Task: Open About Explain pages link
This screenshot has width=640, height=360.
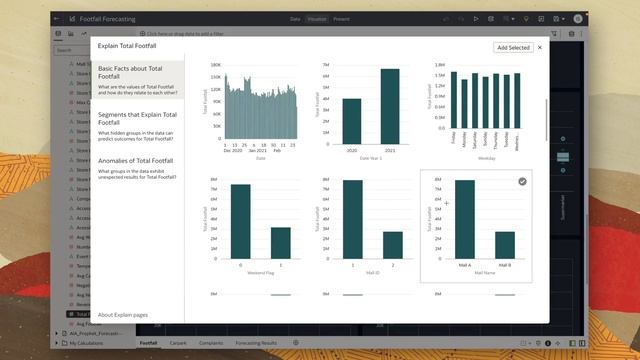Action: [123, 315]
